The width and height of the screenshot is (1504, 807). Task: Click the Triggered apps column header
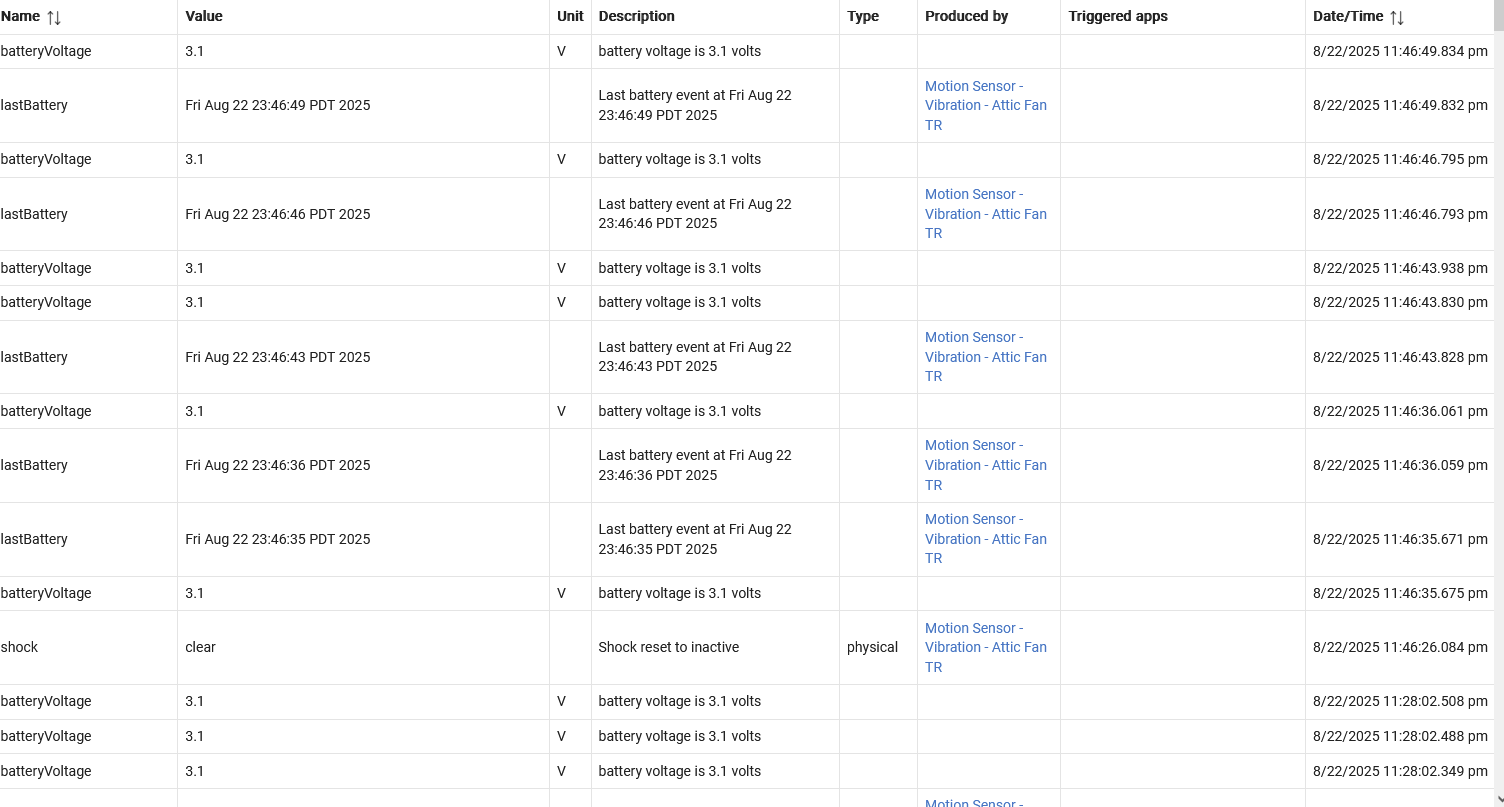(x=1118, y=16)
